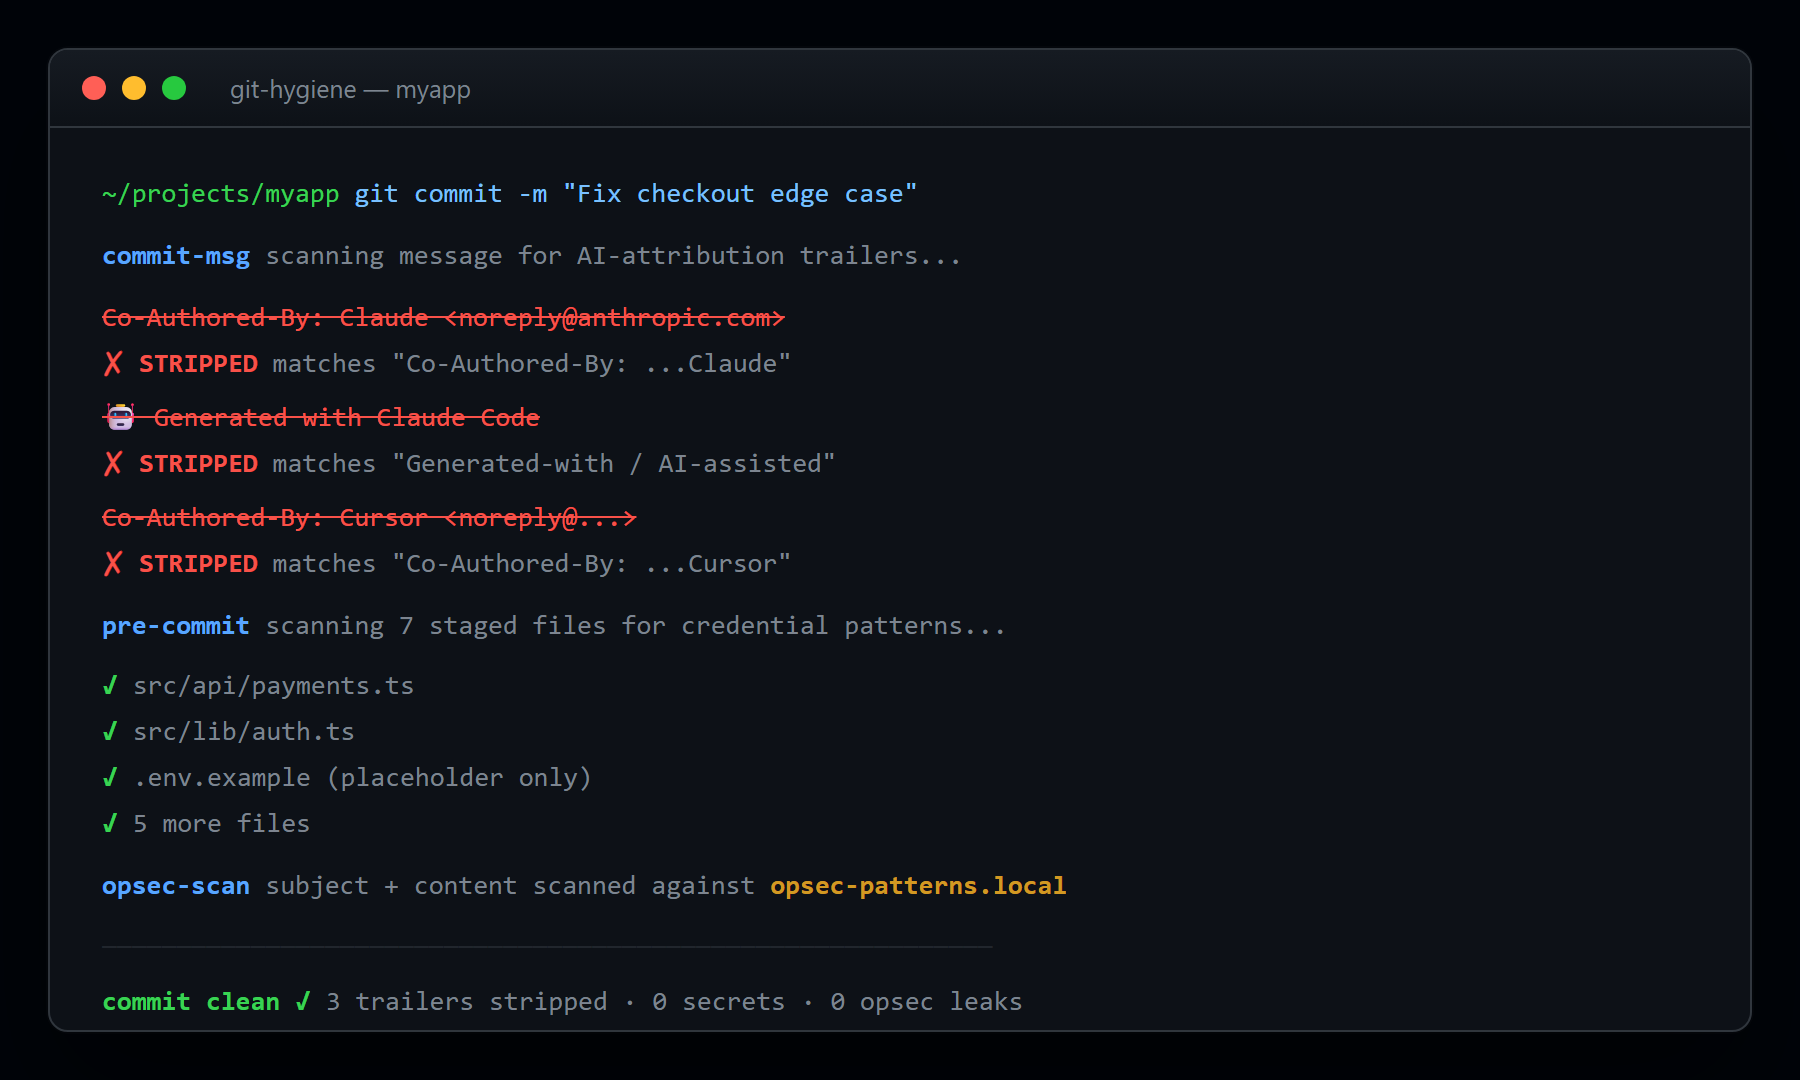Click the green 'commit clean' status
Viewport: 1800px width, 1080px height.
tap(191, 1002)
